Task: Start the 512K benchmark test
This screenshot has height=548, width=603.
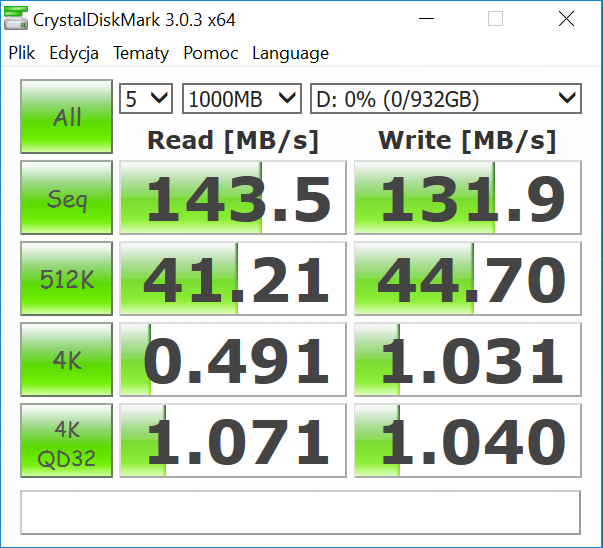Action: click(x=67, y=278)
